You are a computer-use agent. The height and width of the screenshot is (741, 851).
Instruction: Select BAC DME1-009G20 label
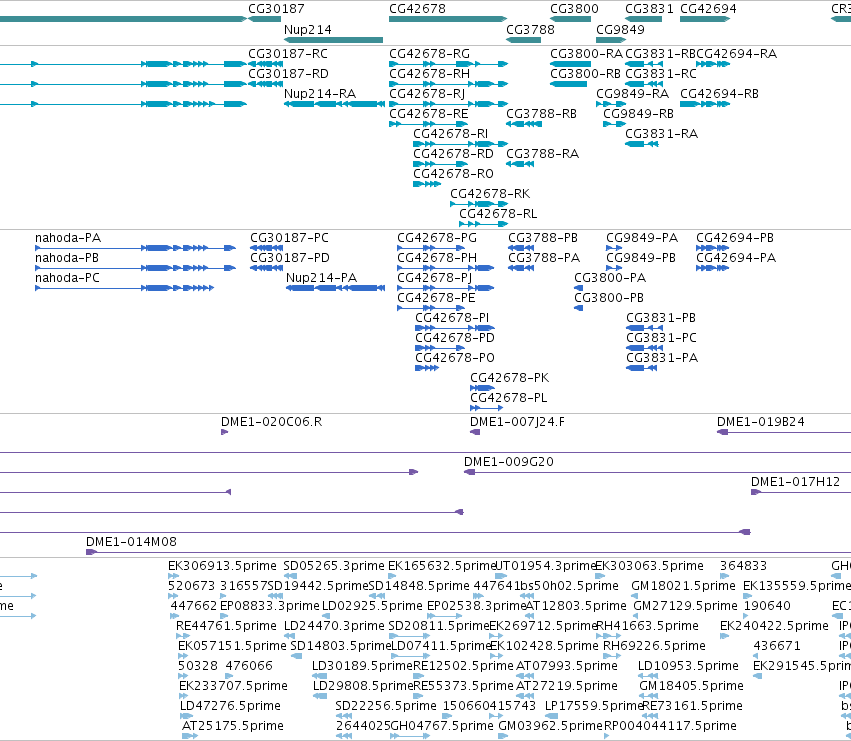click(509, 462)
